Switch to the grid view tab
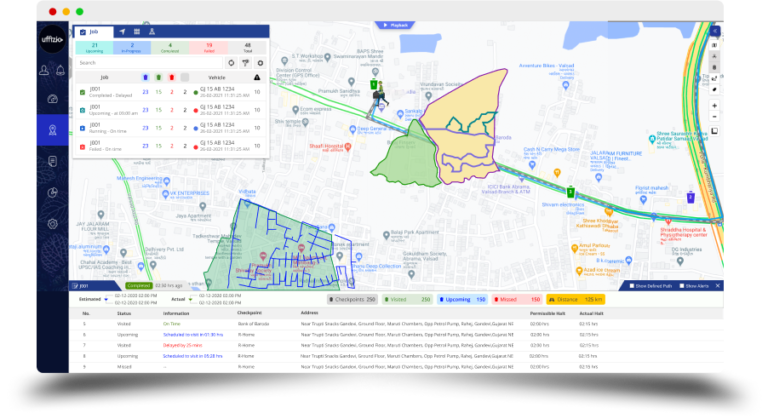The width and height of the screenshot is (768, 419). point(137,32)
